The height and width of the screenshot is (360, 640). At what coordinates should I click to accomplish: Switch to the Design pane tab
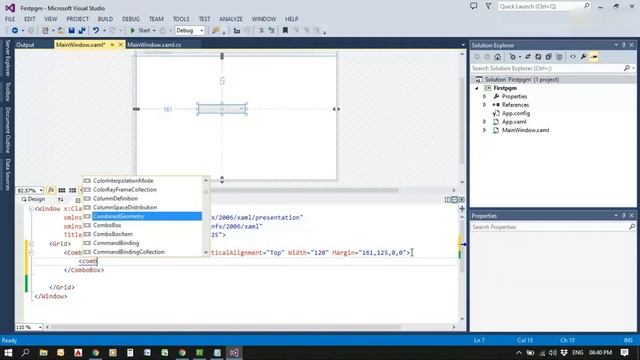33,199
